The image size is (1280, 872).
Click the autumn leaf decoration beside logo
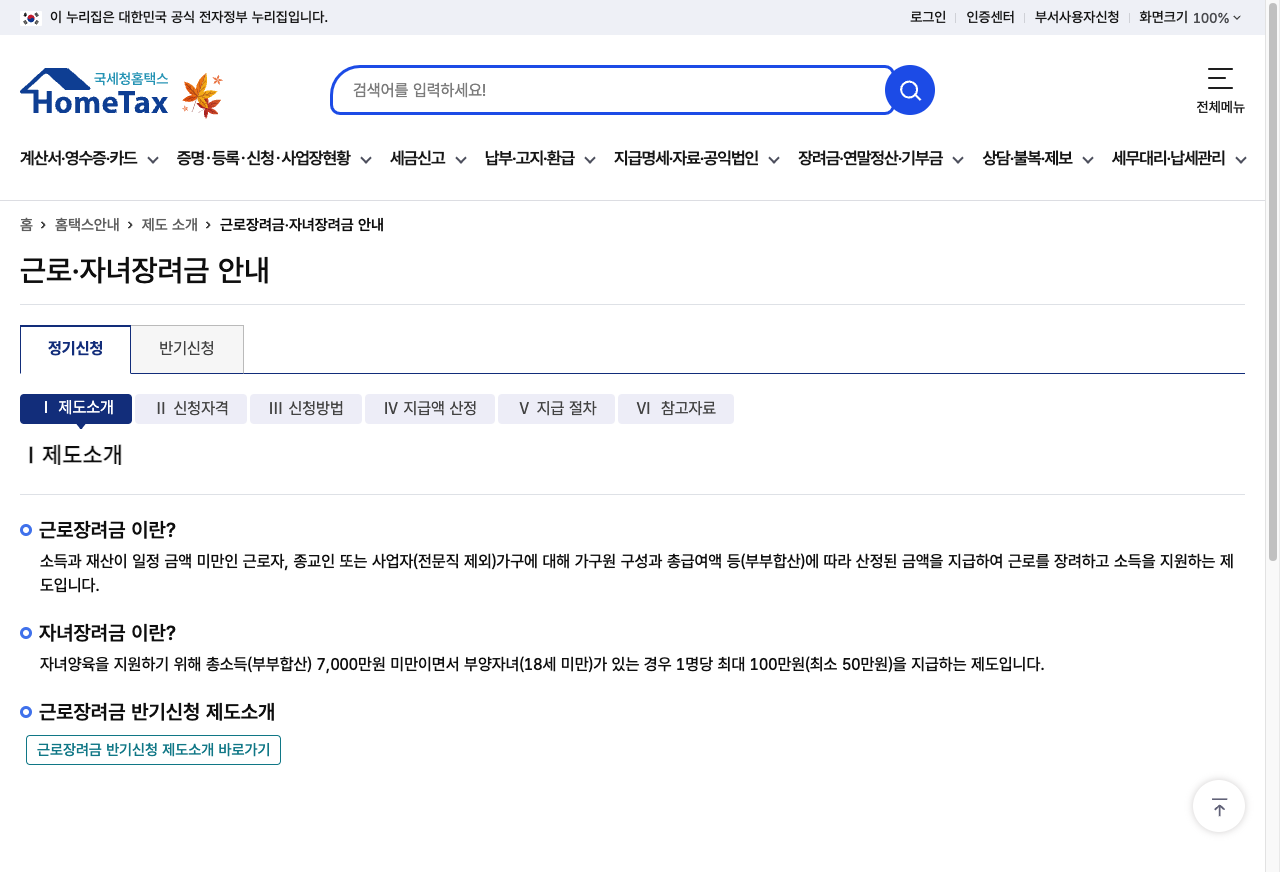[202, 95]
